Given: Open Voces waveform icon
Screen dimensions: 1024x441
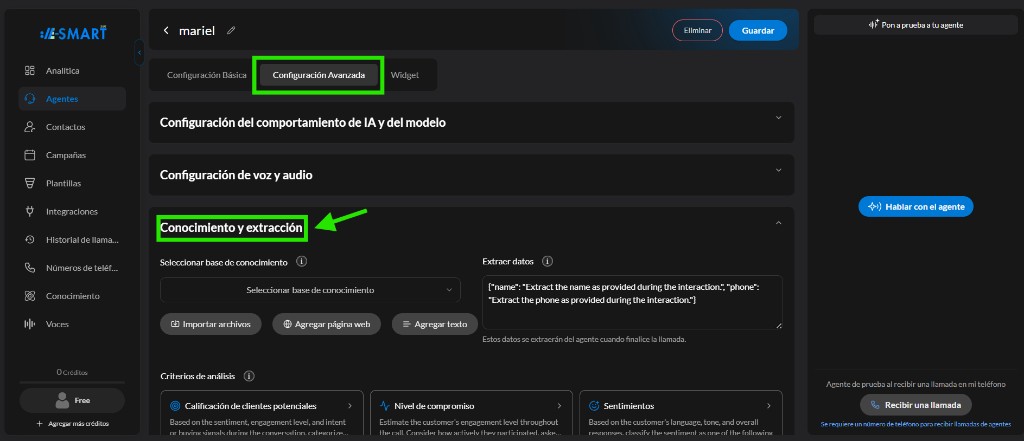Looking at the screenshot, I should (x=29, y=323).
